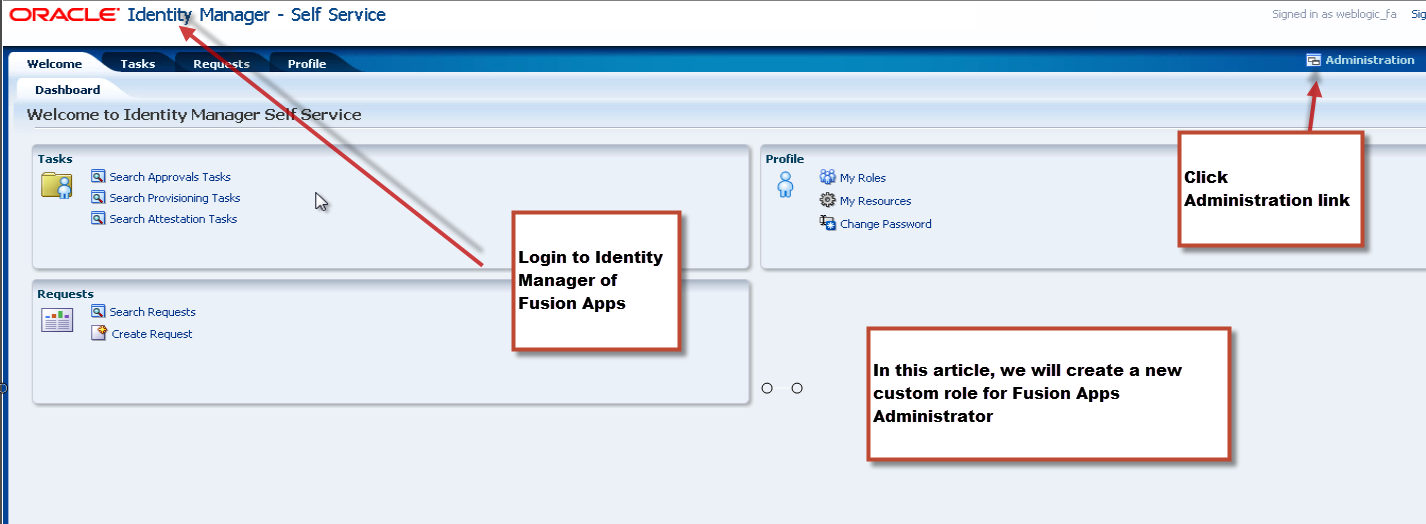Go to My Roles link
The width and height of the screenshot is (1426, 524).
[863, 178]
